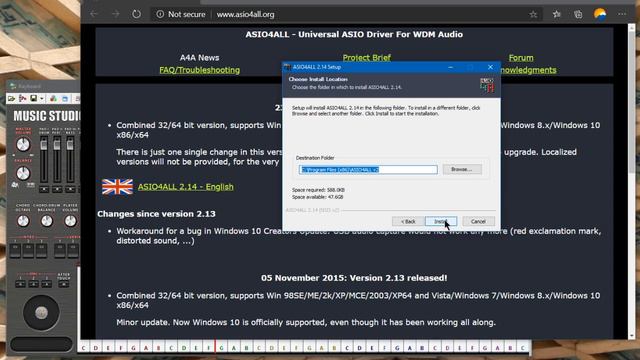
Task: Click the Install button in the ASIO4ALL setup
Action: [x=440, y=221]
